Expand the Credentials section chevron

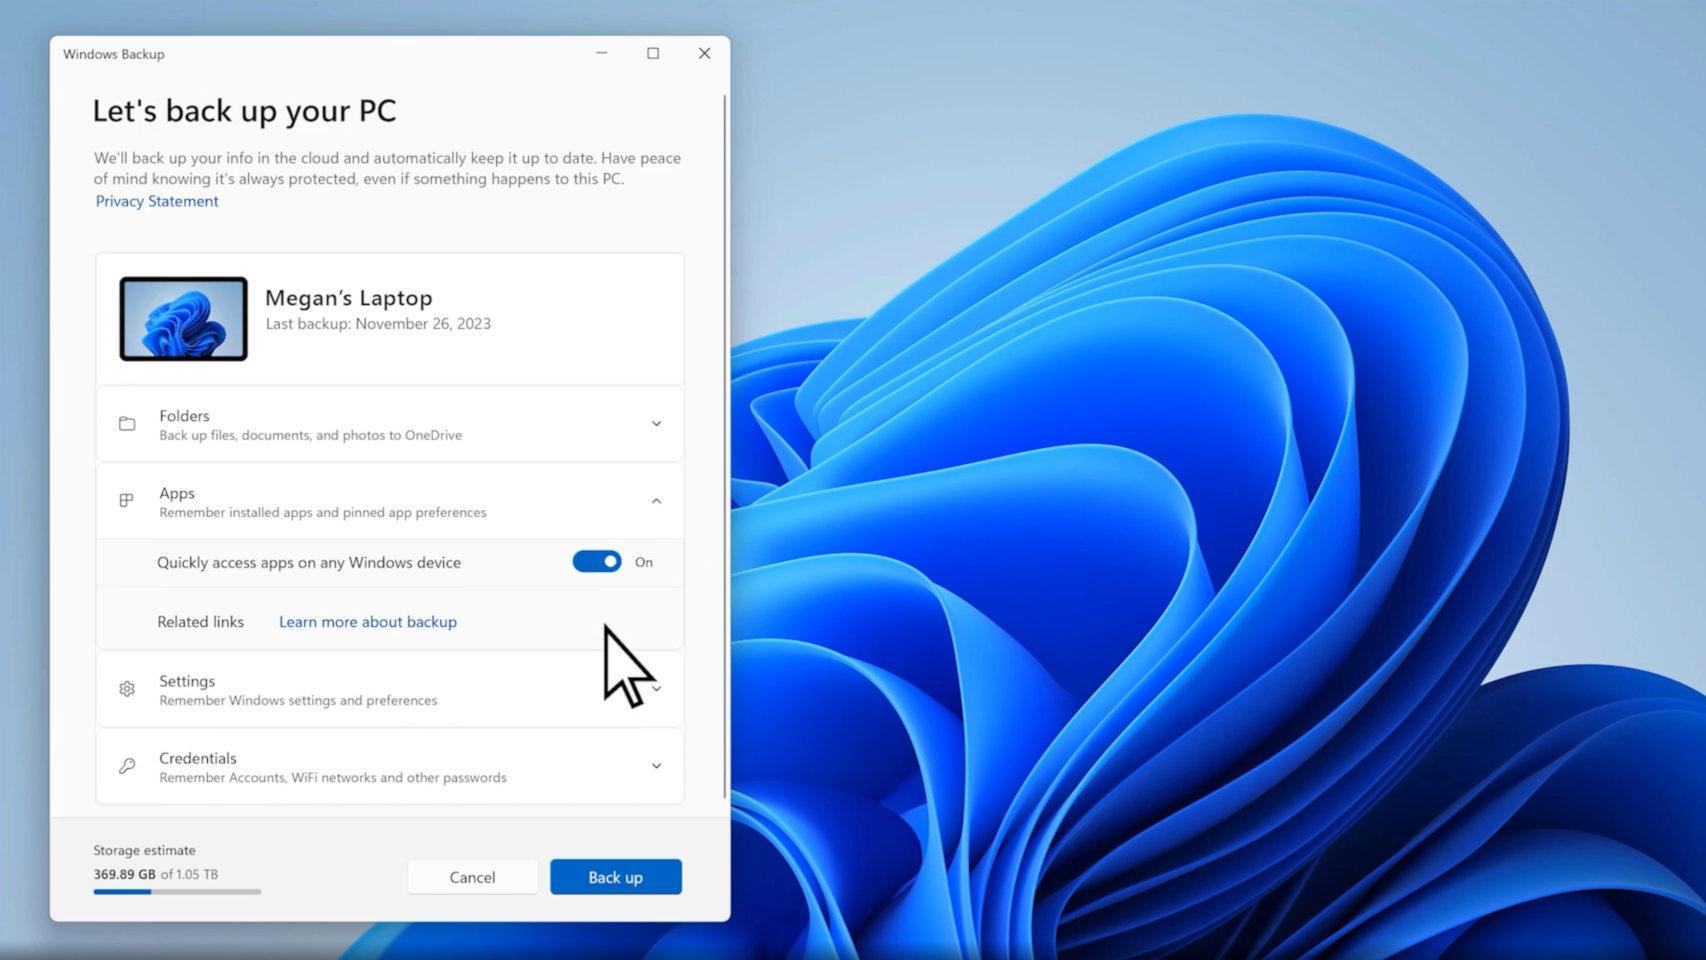(x=656, y=766)
